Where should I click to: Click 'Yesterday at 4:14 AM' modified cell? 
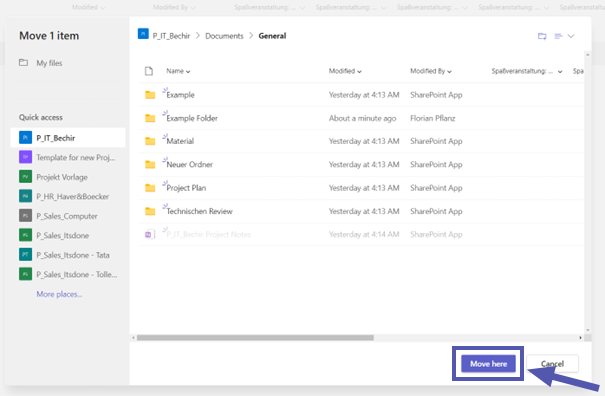pos(364,234)
